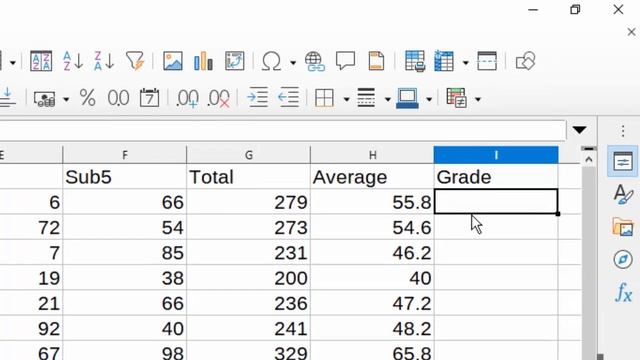
Task: Select column I header
Action: click(x=496, y=155)
